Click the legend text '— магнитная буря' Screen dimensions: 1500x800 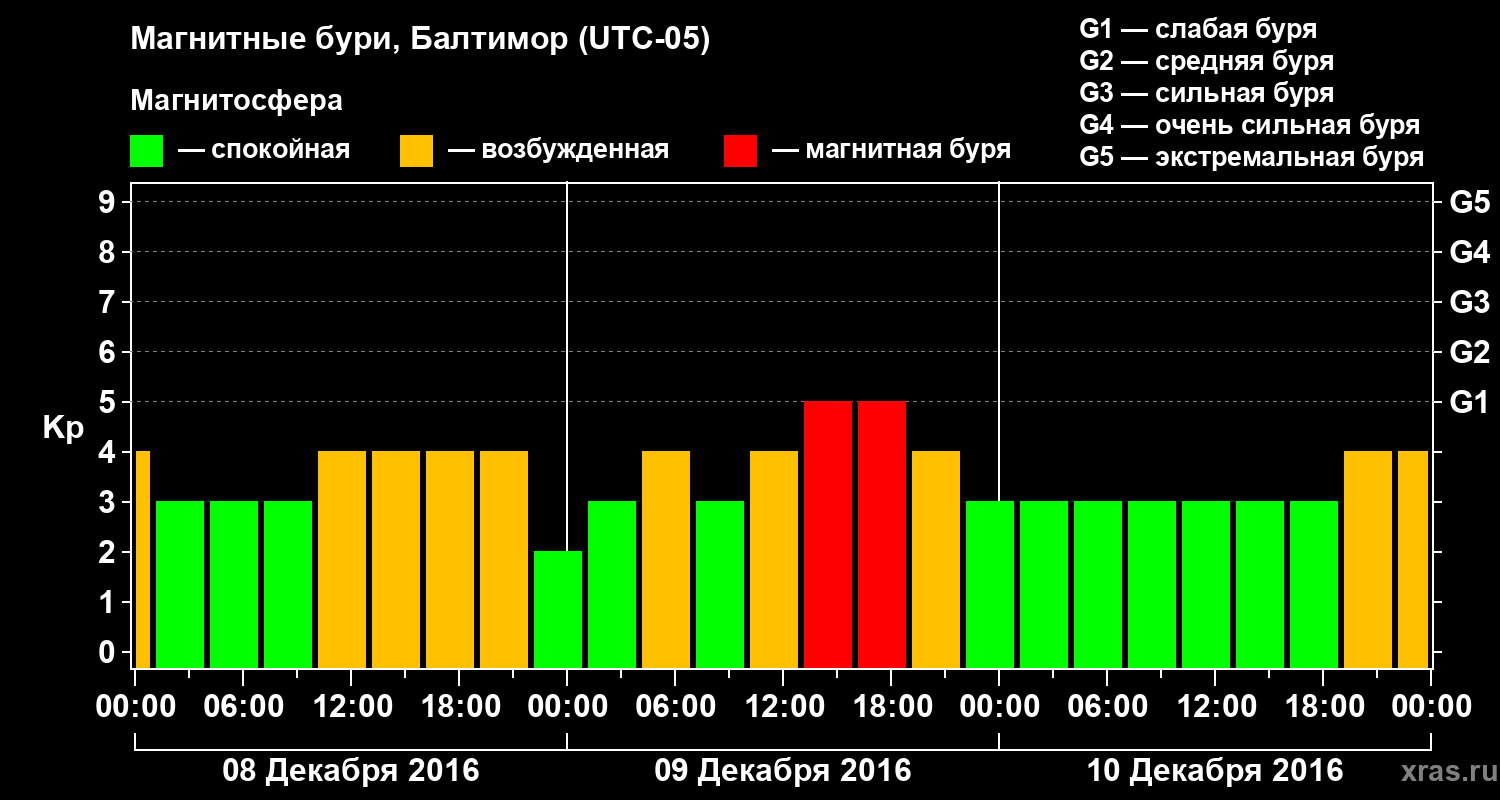[891, 150]
